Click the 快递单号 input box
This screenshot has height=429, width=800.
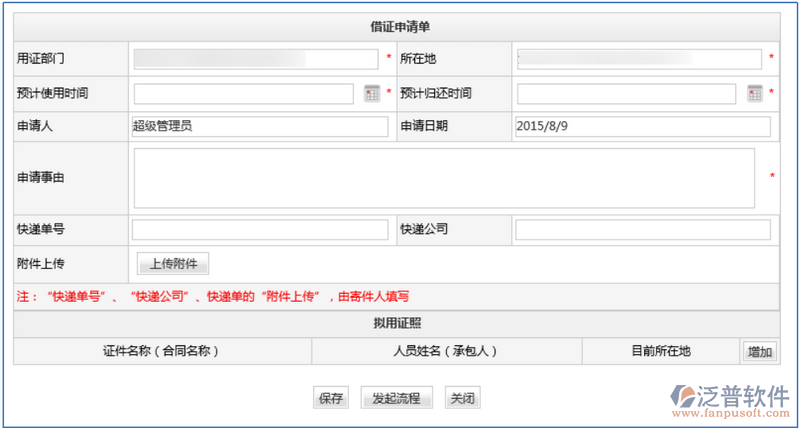click(259, 230)
